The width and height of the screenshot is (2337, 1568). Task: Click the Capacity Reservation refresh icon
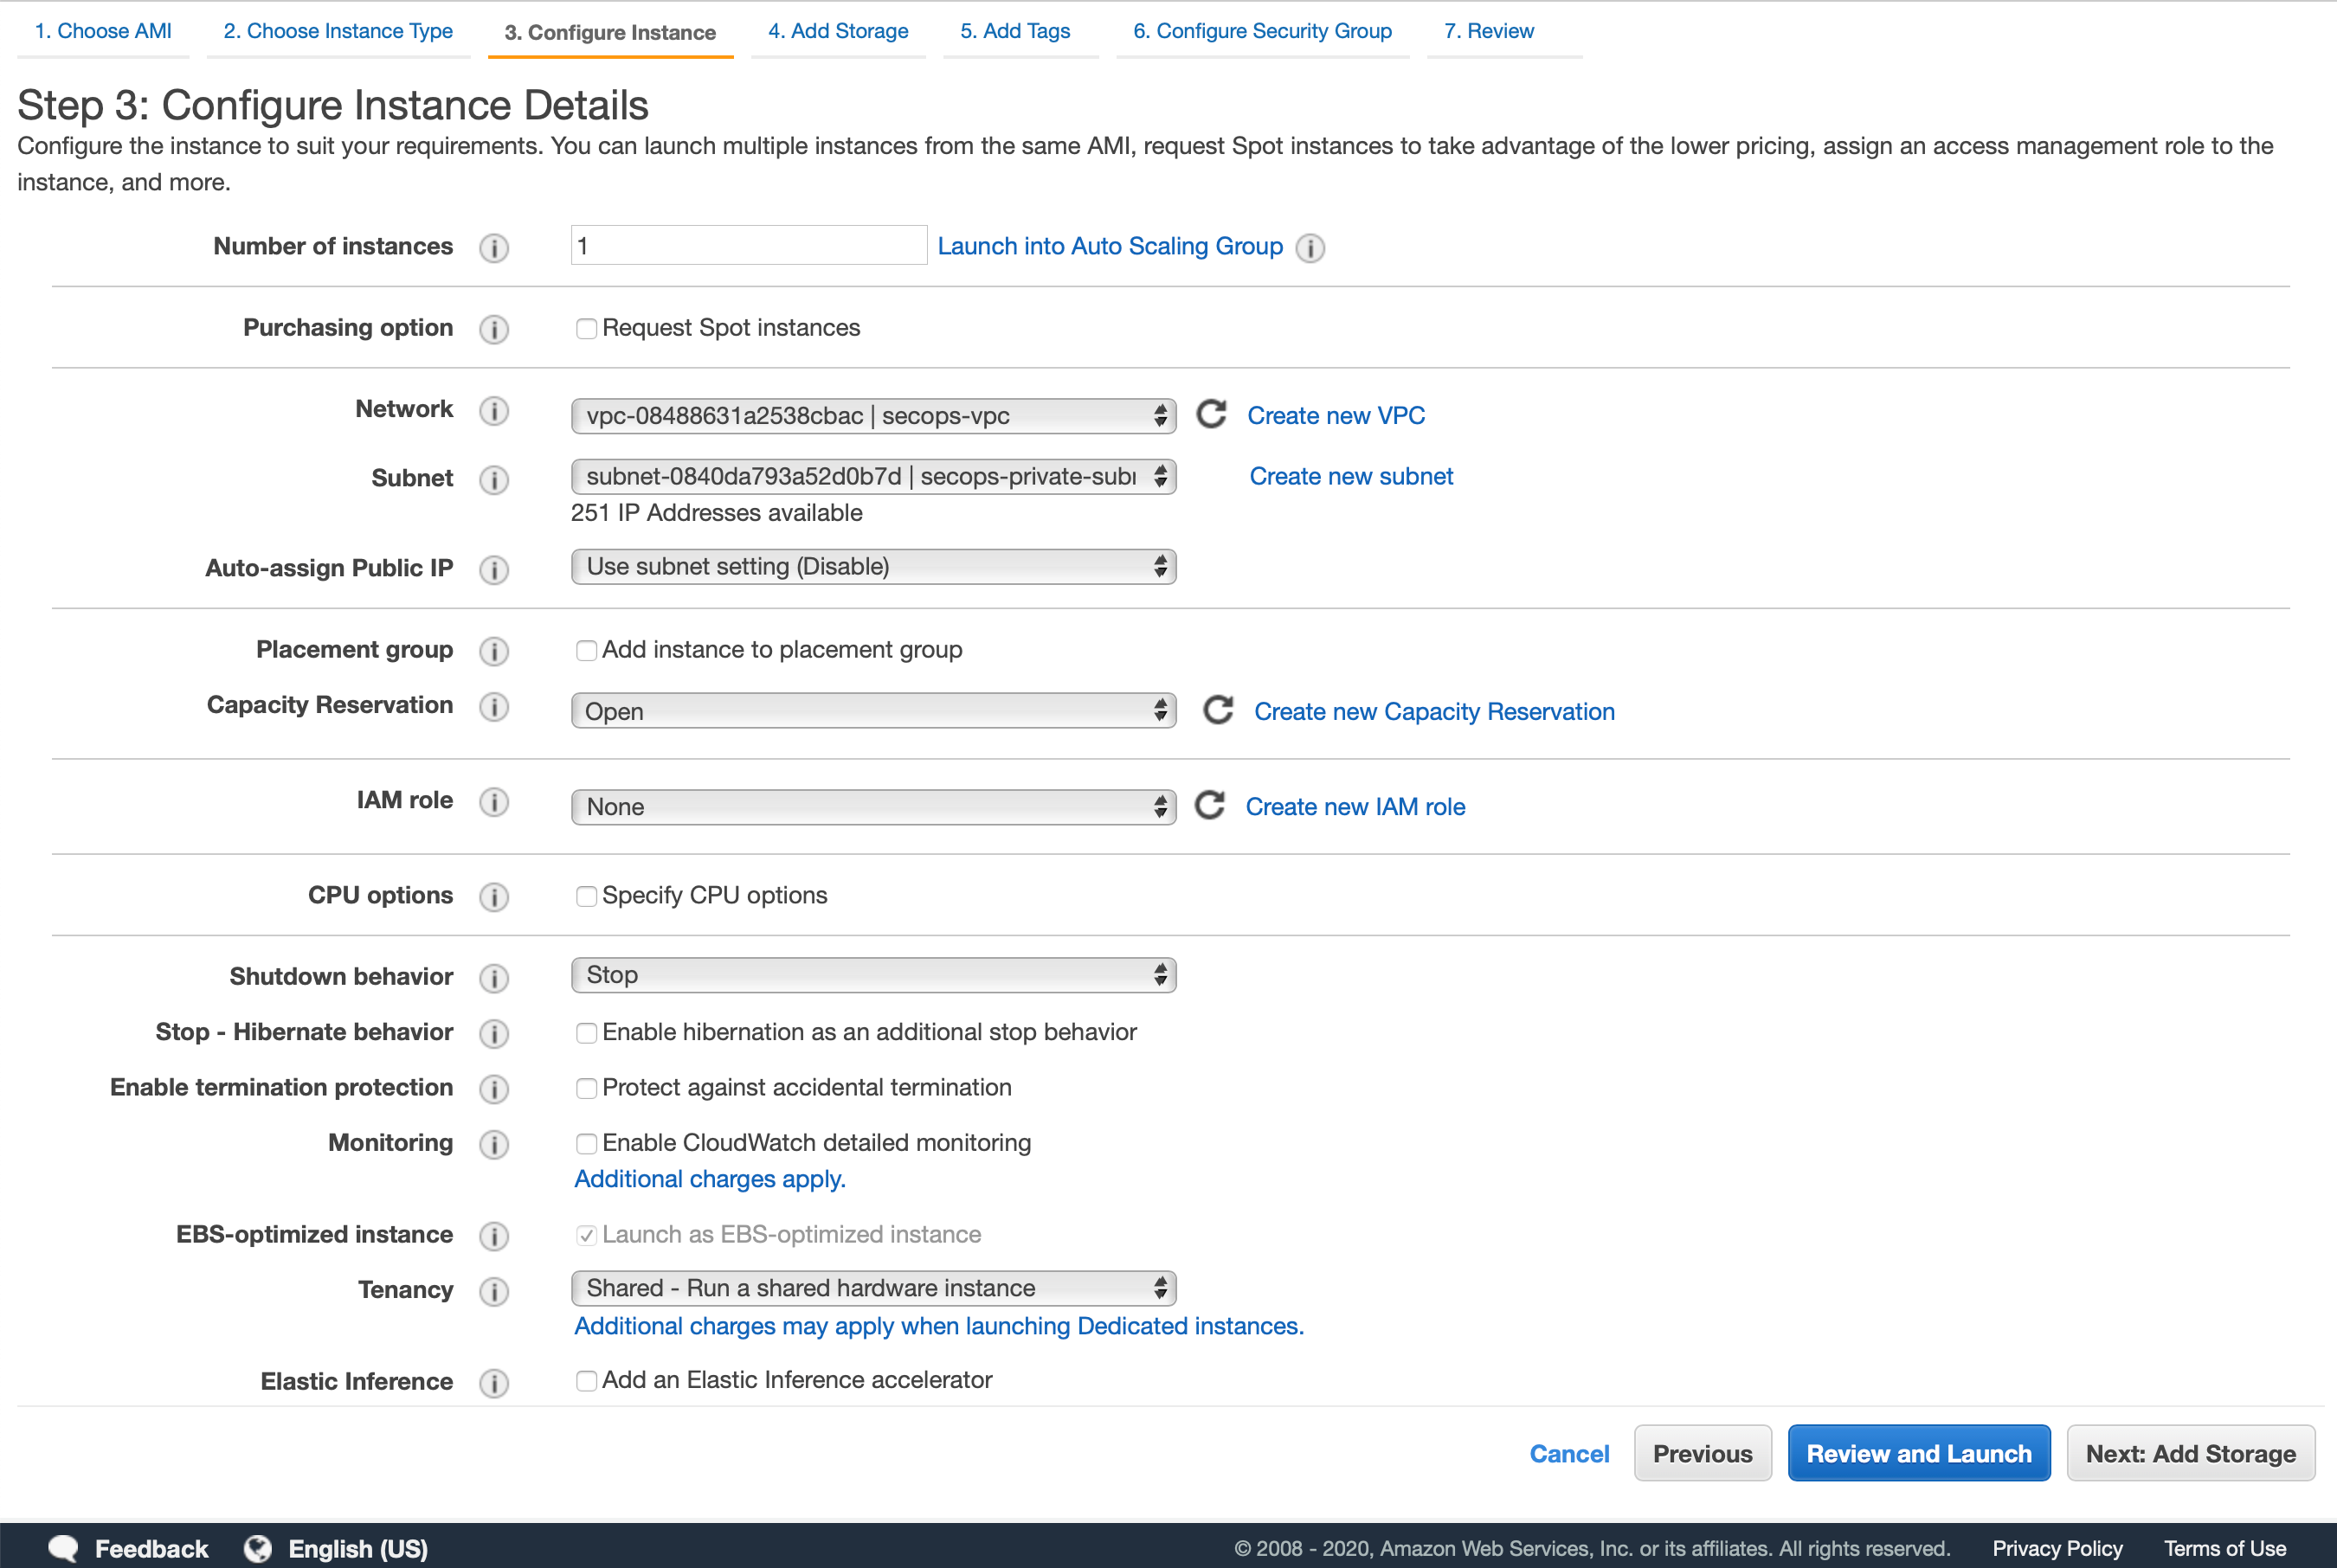1219,710
